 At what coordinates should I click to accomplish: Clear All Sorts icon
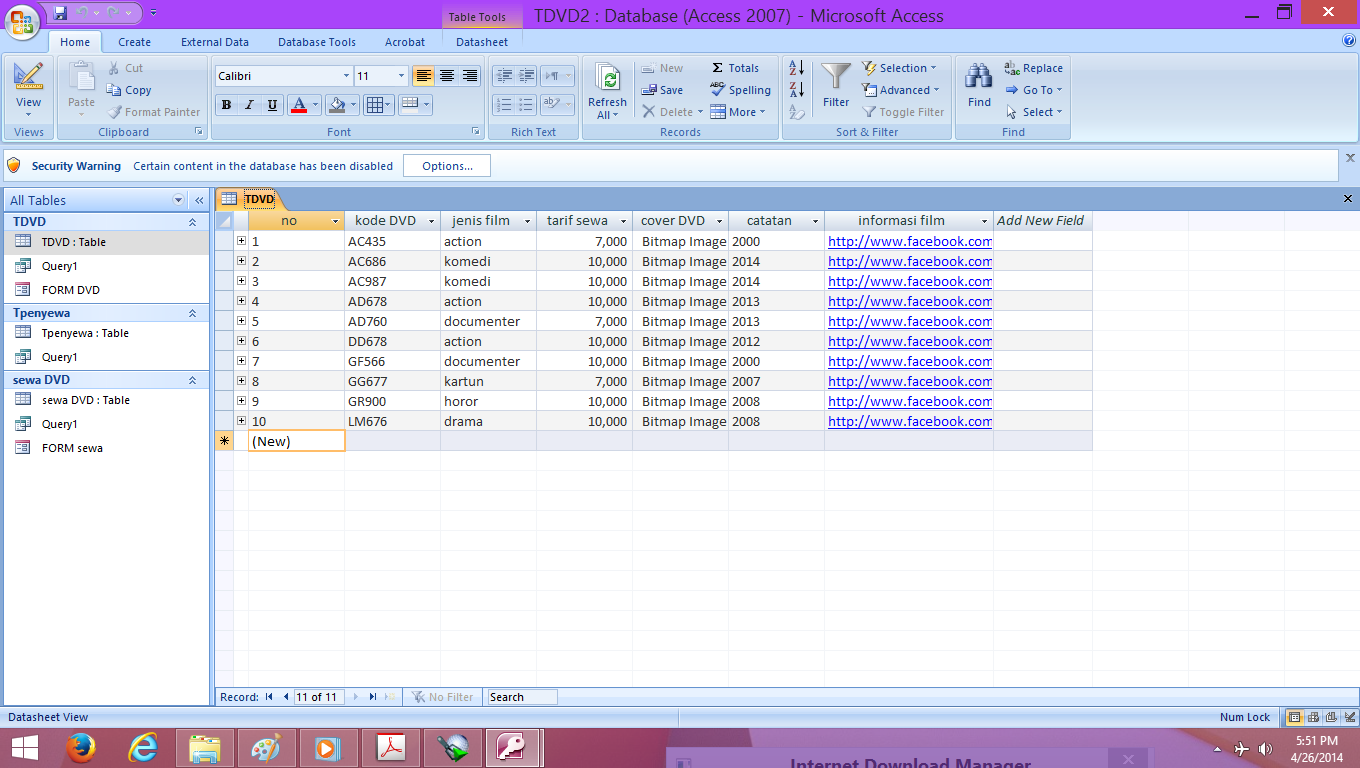pos(797,112)
